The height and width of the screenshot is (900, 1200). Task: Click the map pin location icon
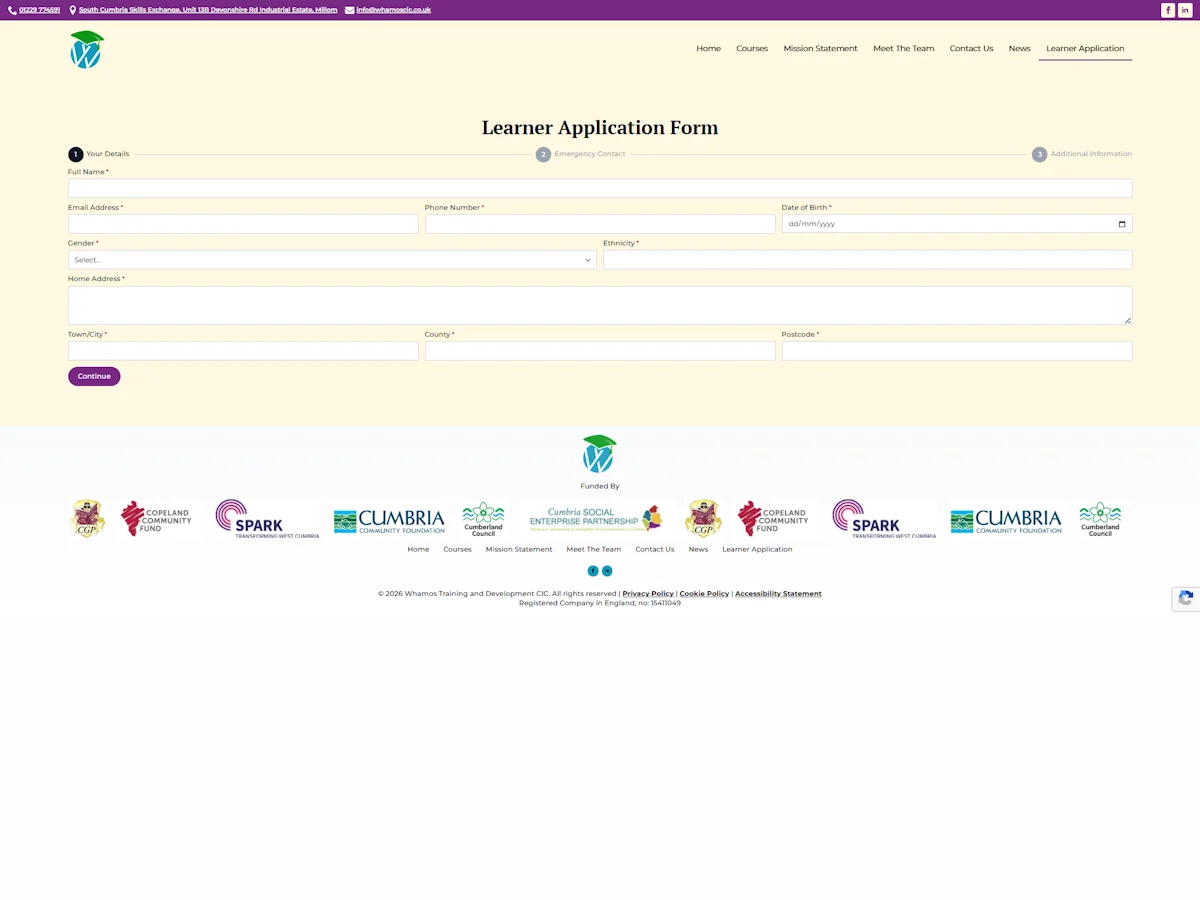point(72,10)
